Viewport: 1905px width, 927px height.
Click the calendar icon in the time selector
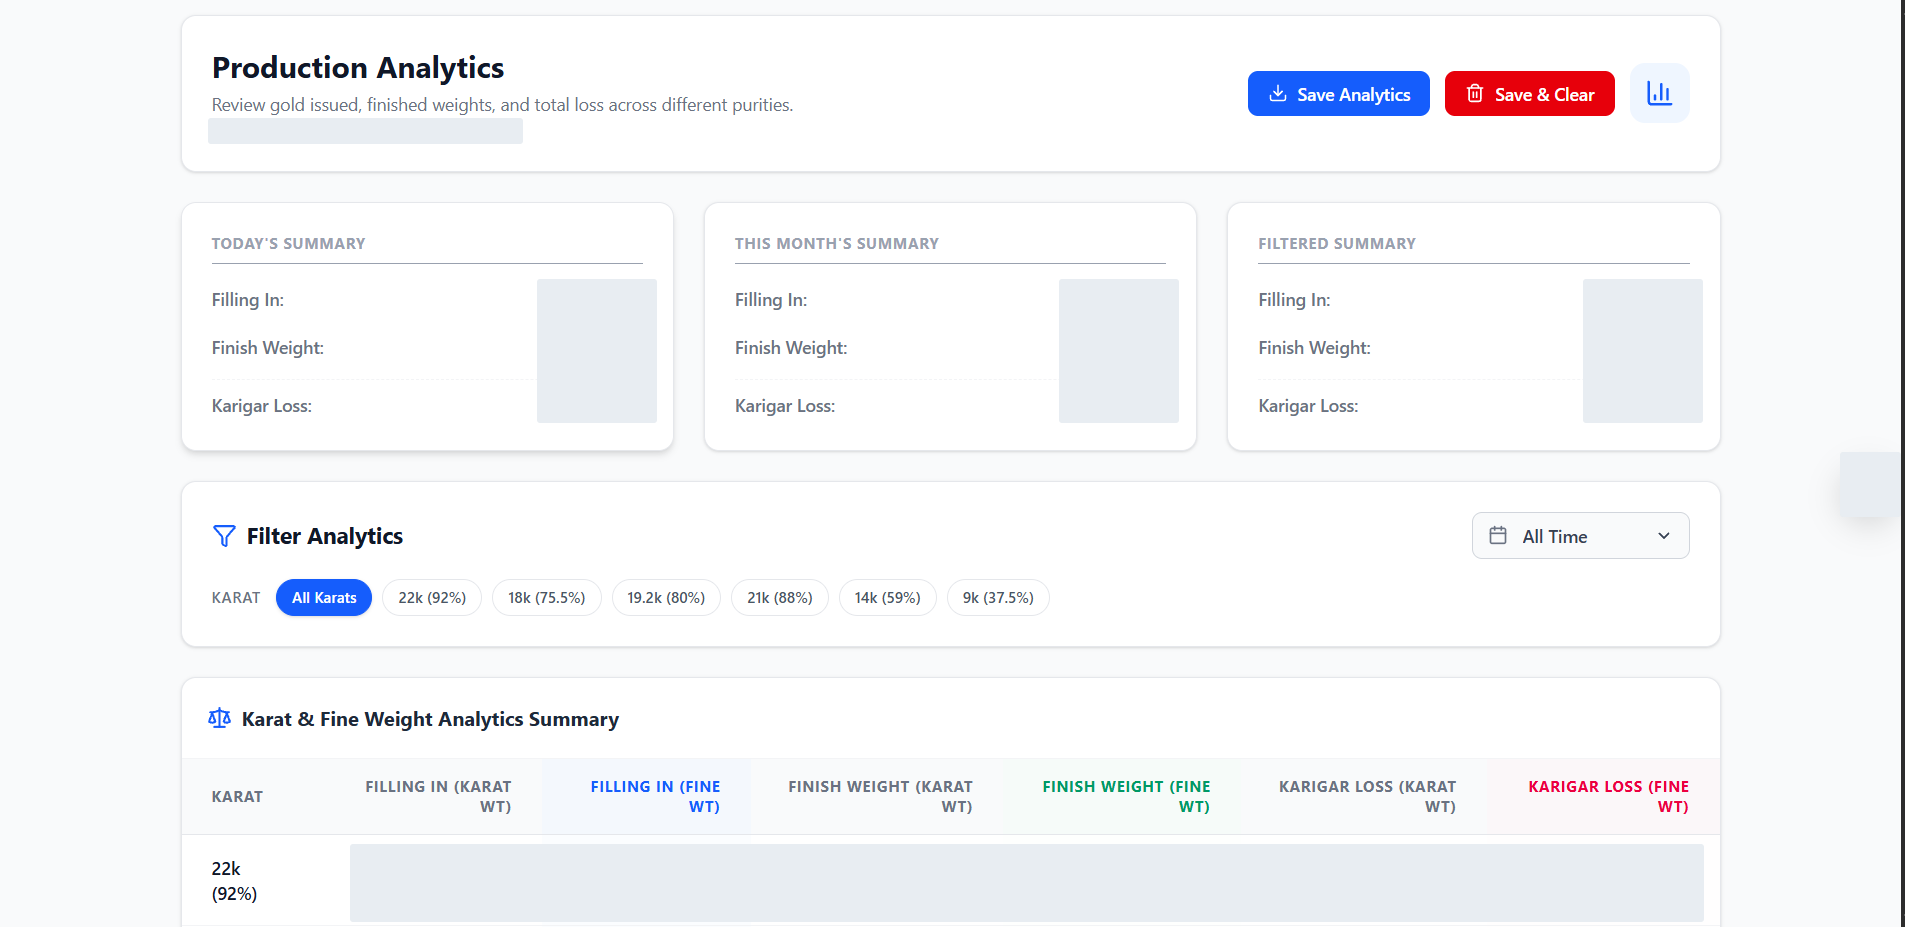(x=1497, y=536)
